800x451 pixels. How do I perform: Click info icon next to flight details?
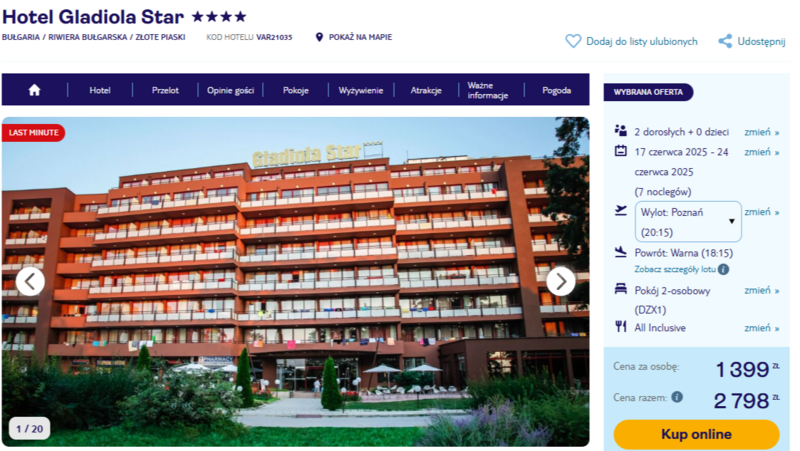[723, 269]
